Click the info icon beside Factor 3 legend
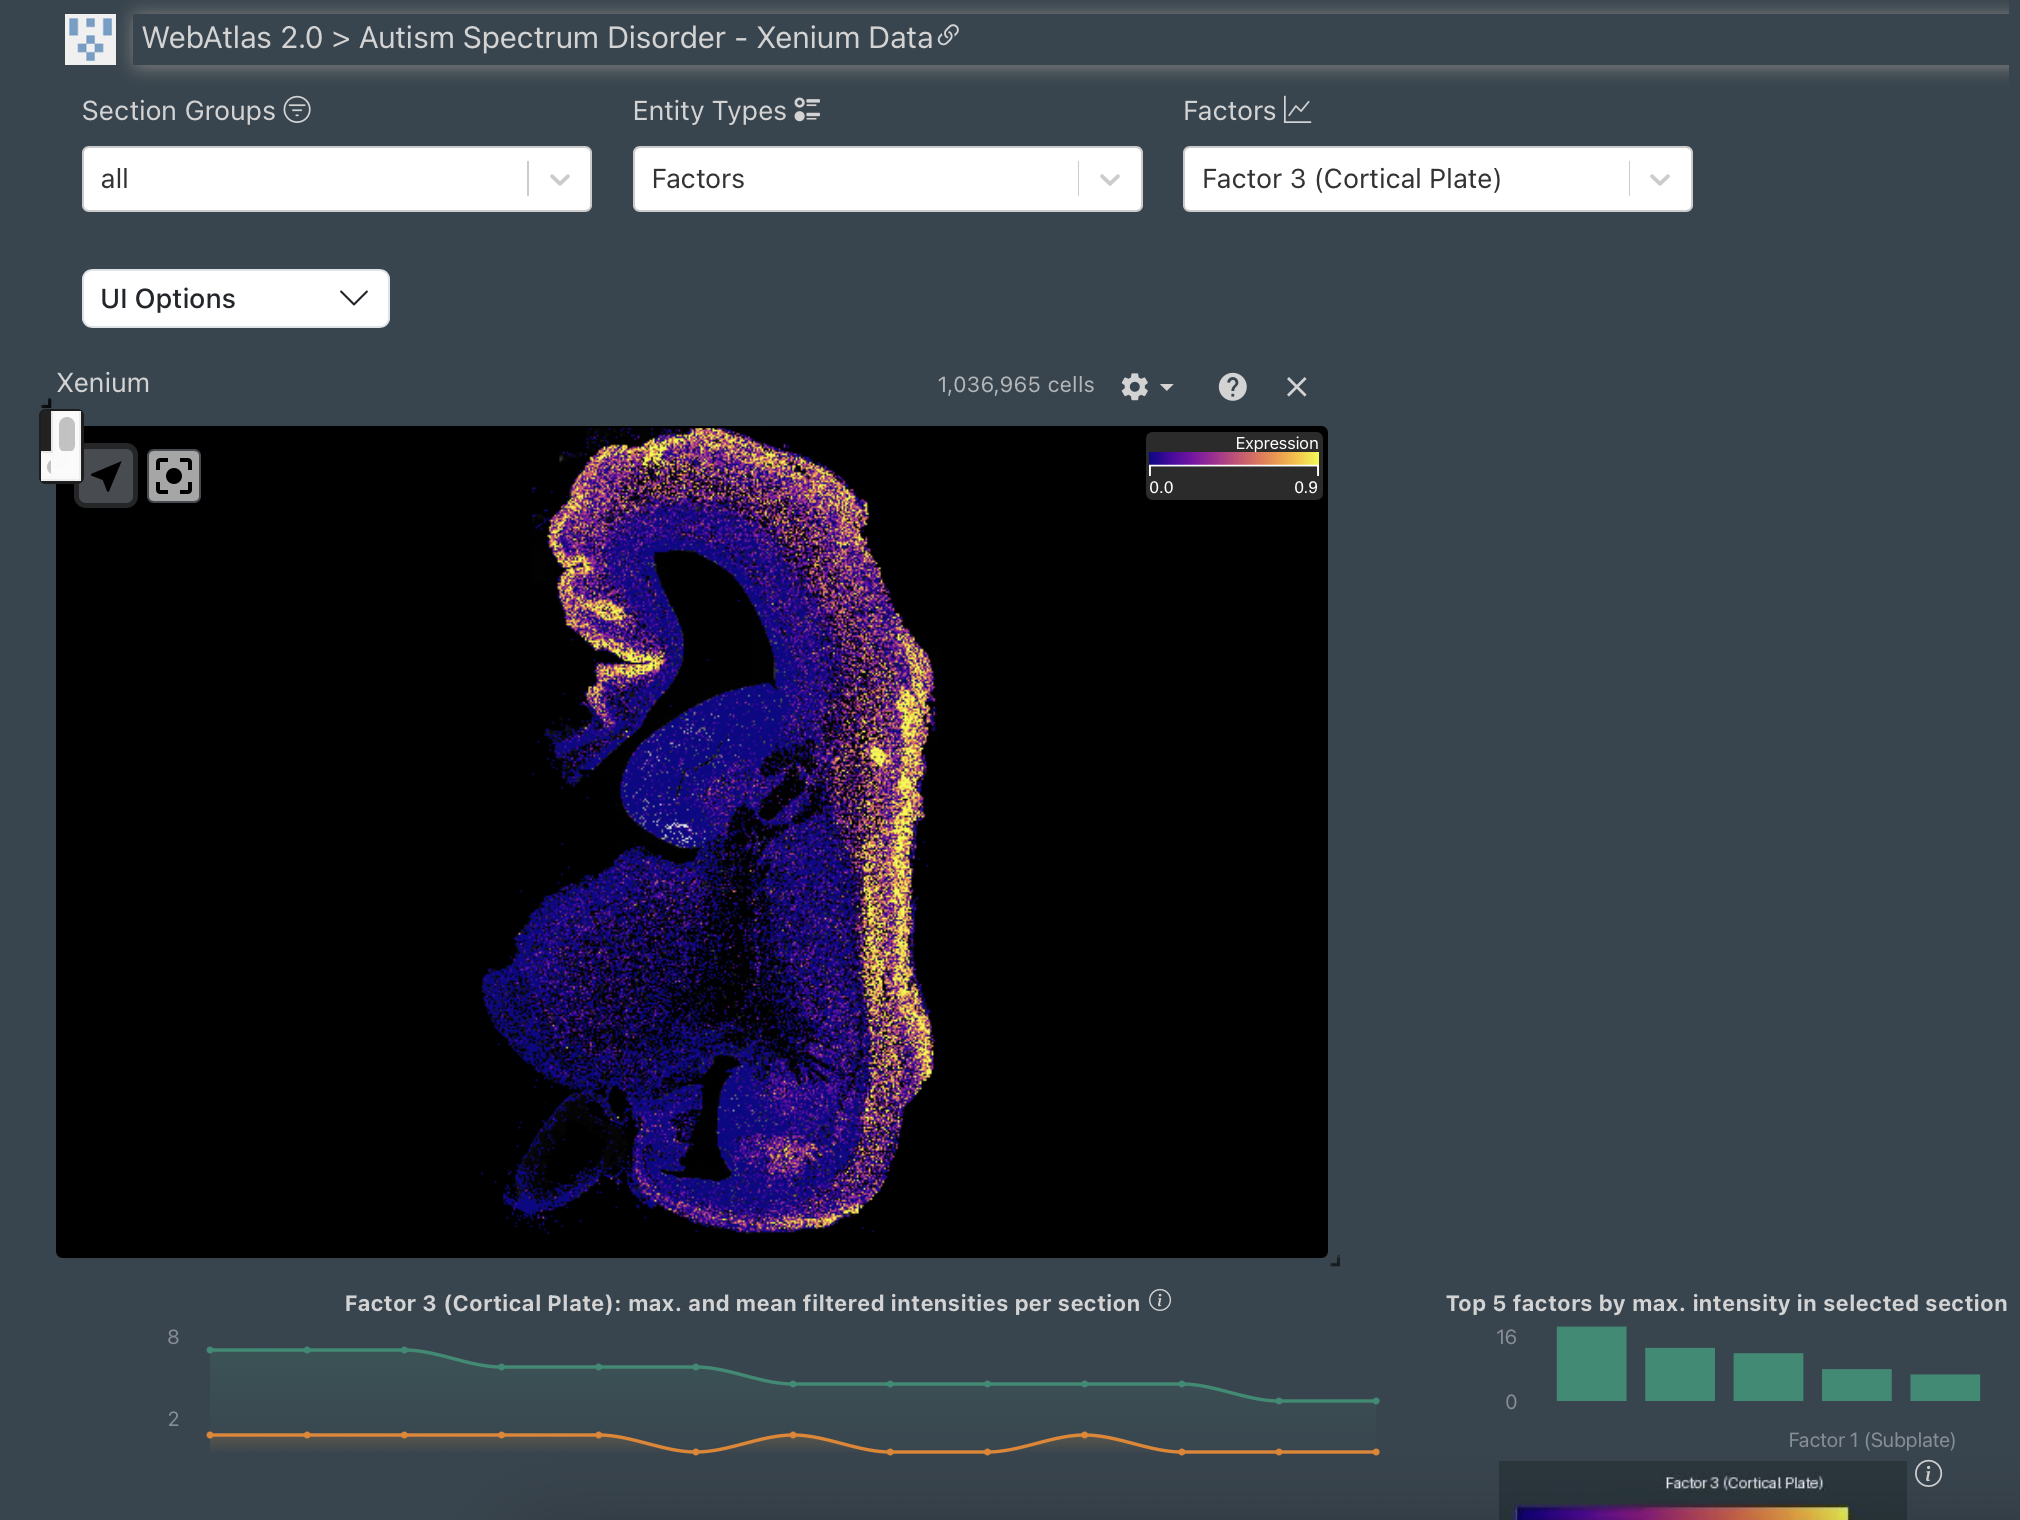Image resolution: width=2020 pixels, height=1520 pixels. click(1928, 1473)
